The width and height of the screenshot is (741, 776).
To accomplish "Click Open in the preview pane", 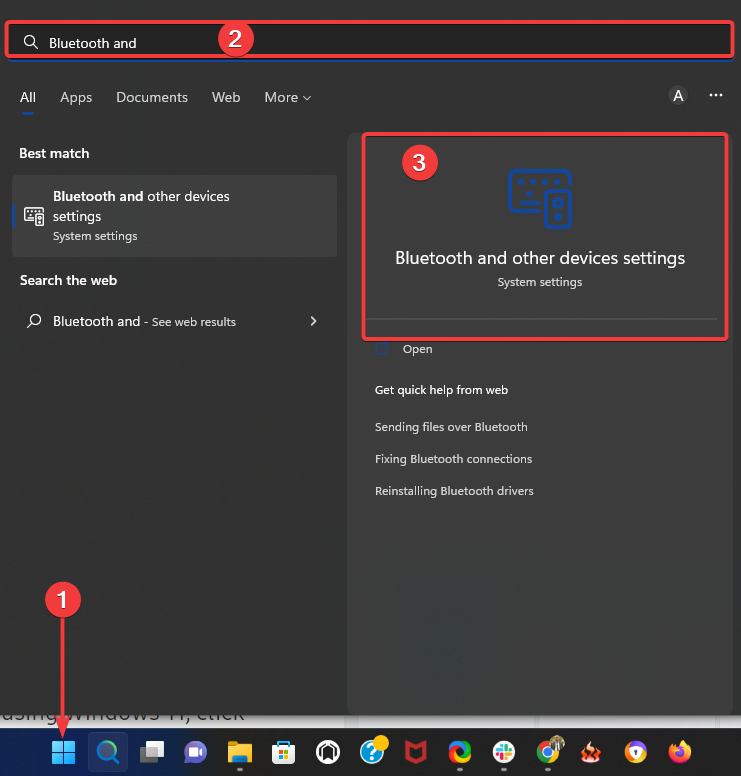I will [417, 349].
